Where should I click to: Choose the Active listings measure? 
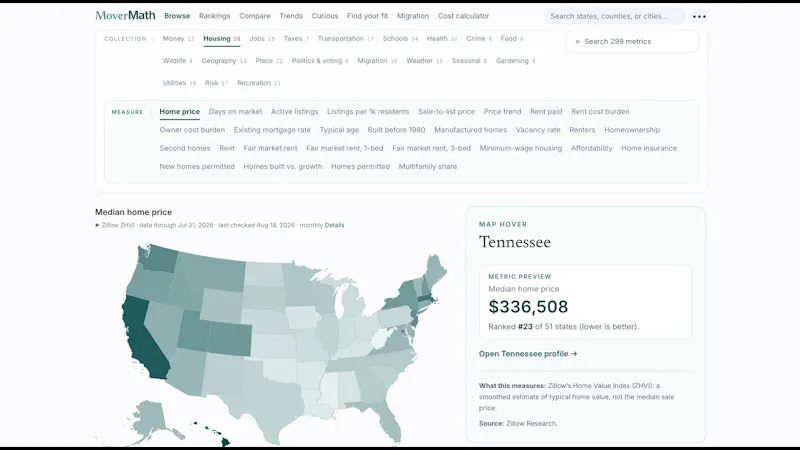pyautogui.click(x=294, y=112)
